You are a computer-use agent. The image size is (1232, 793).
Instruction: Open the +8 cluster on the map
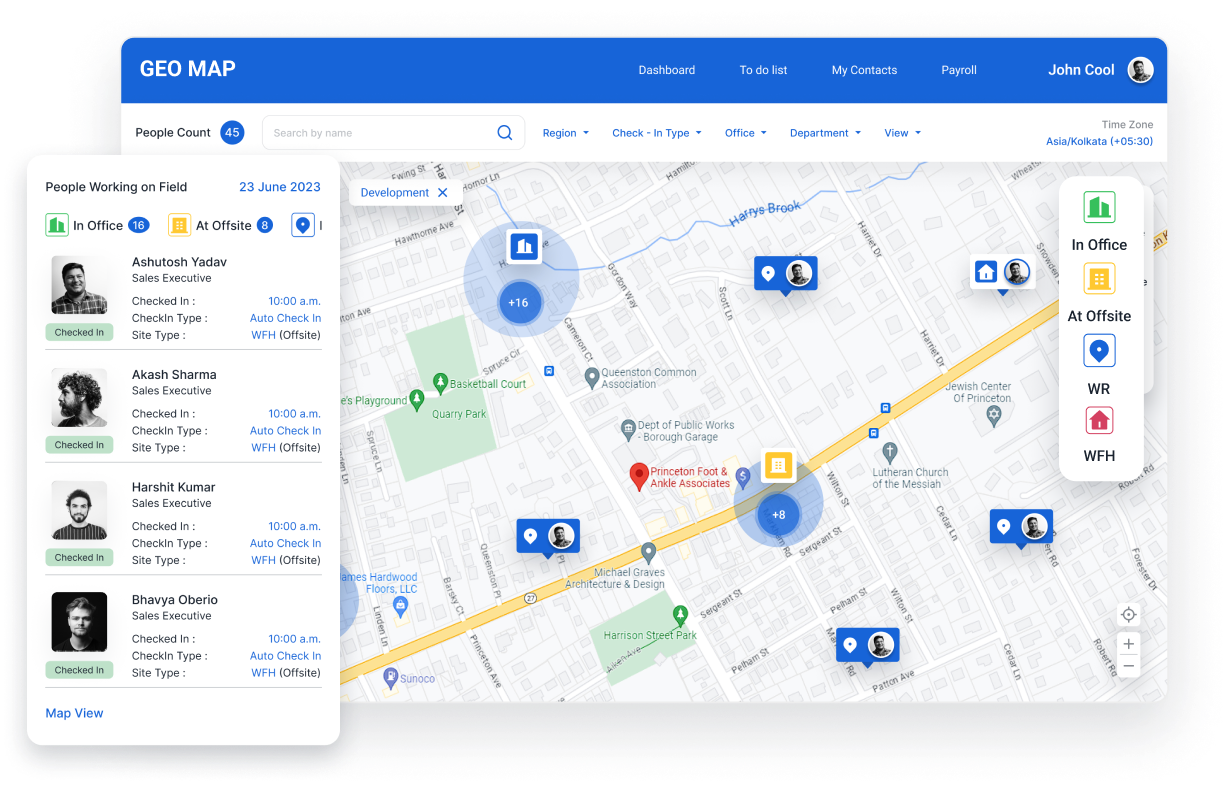[x=778, y=515]
